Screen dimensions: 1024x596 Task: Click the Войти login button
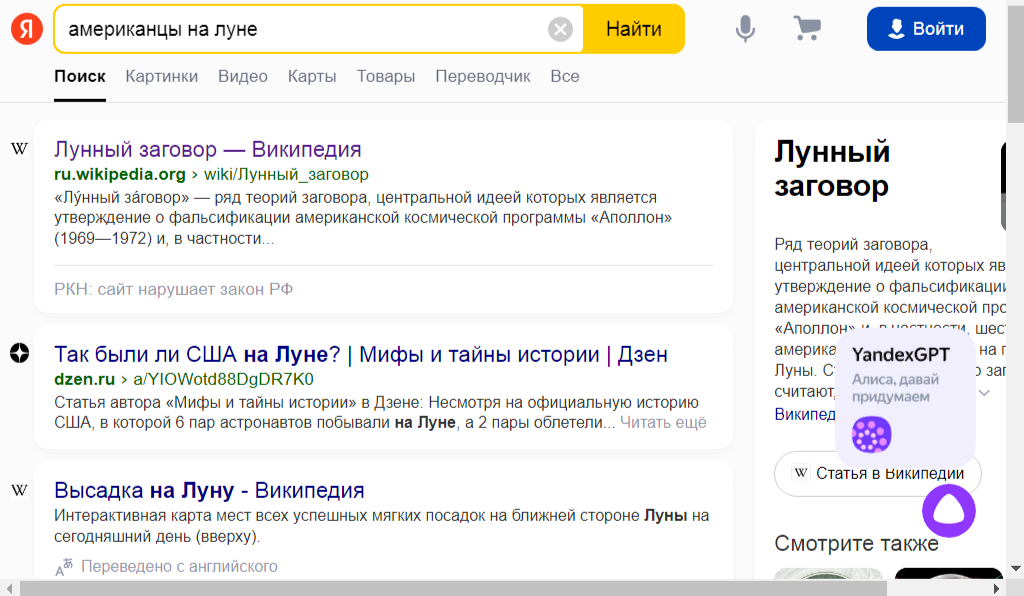[926, 29]
